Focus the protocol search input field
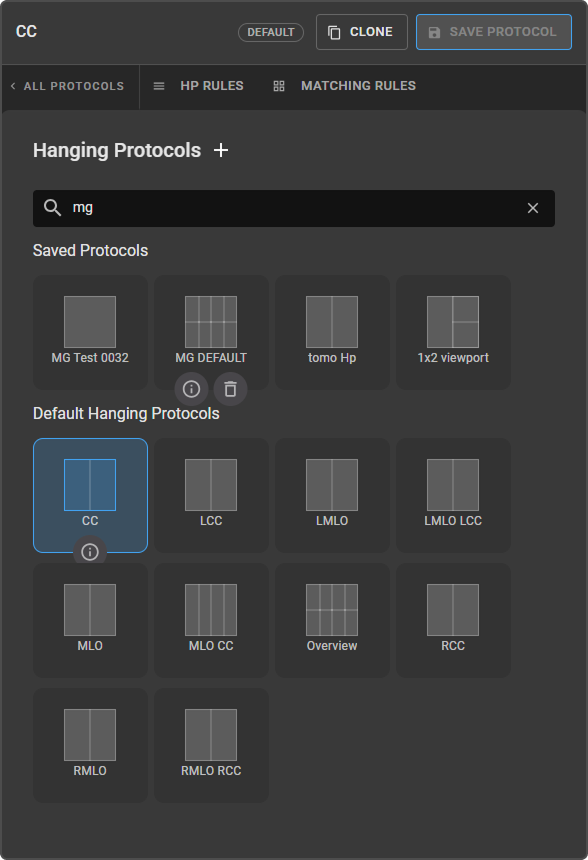This screenshot has height=860, width=588. point(294,208)
